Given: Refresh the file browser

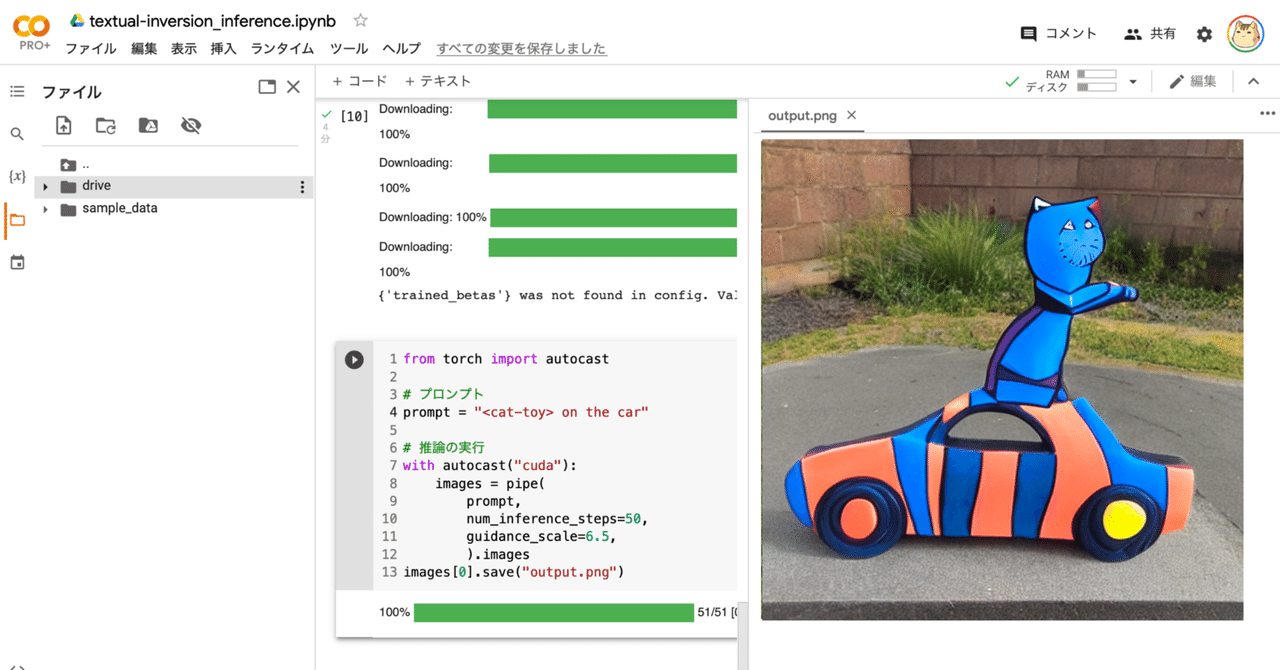Looking at the screenshot, I should (105, 125).
